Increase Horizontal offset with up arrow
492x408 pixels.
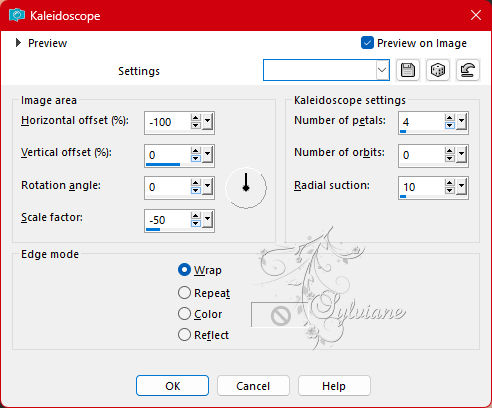coord(196,118)
